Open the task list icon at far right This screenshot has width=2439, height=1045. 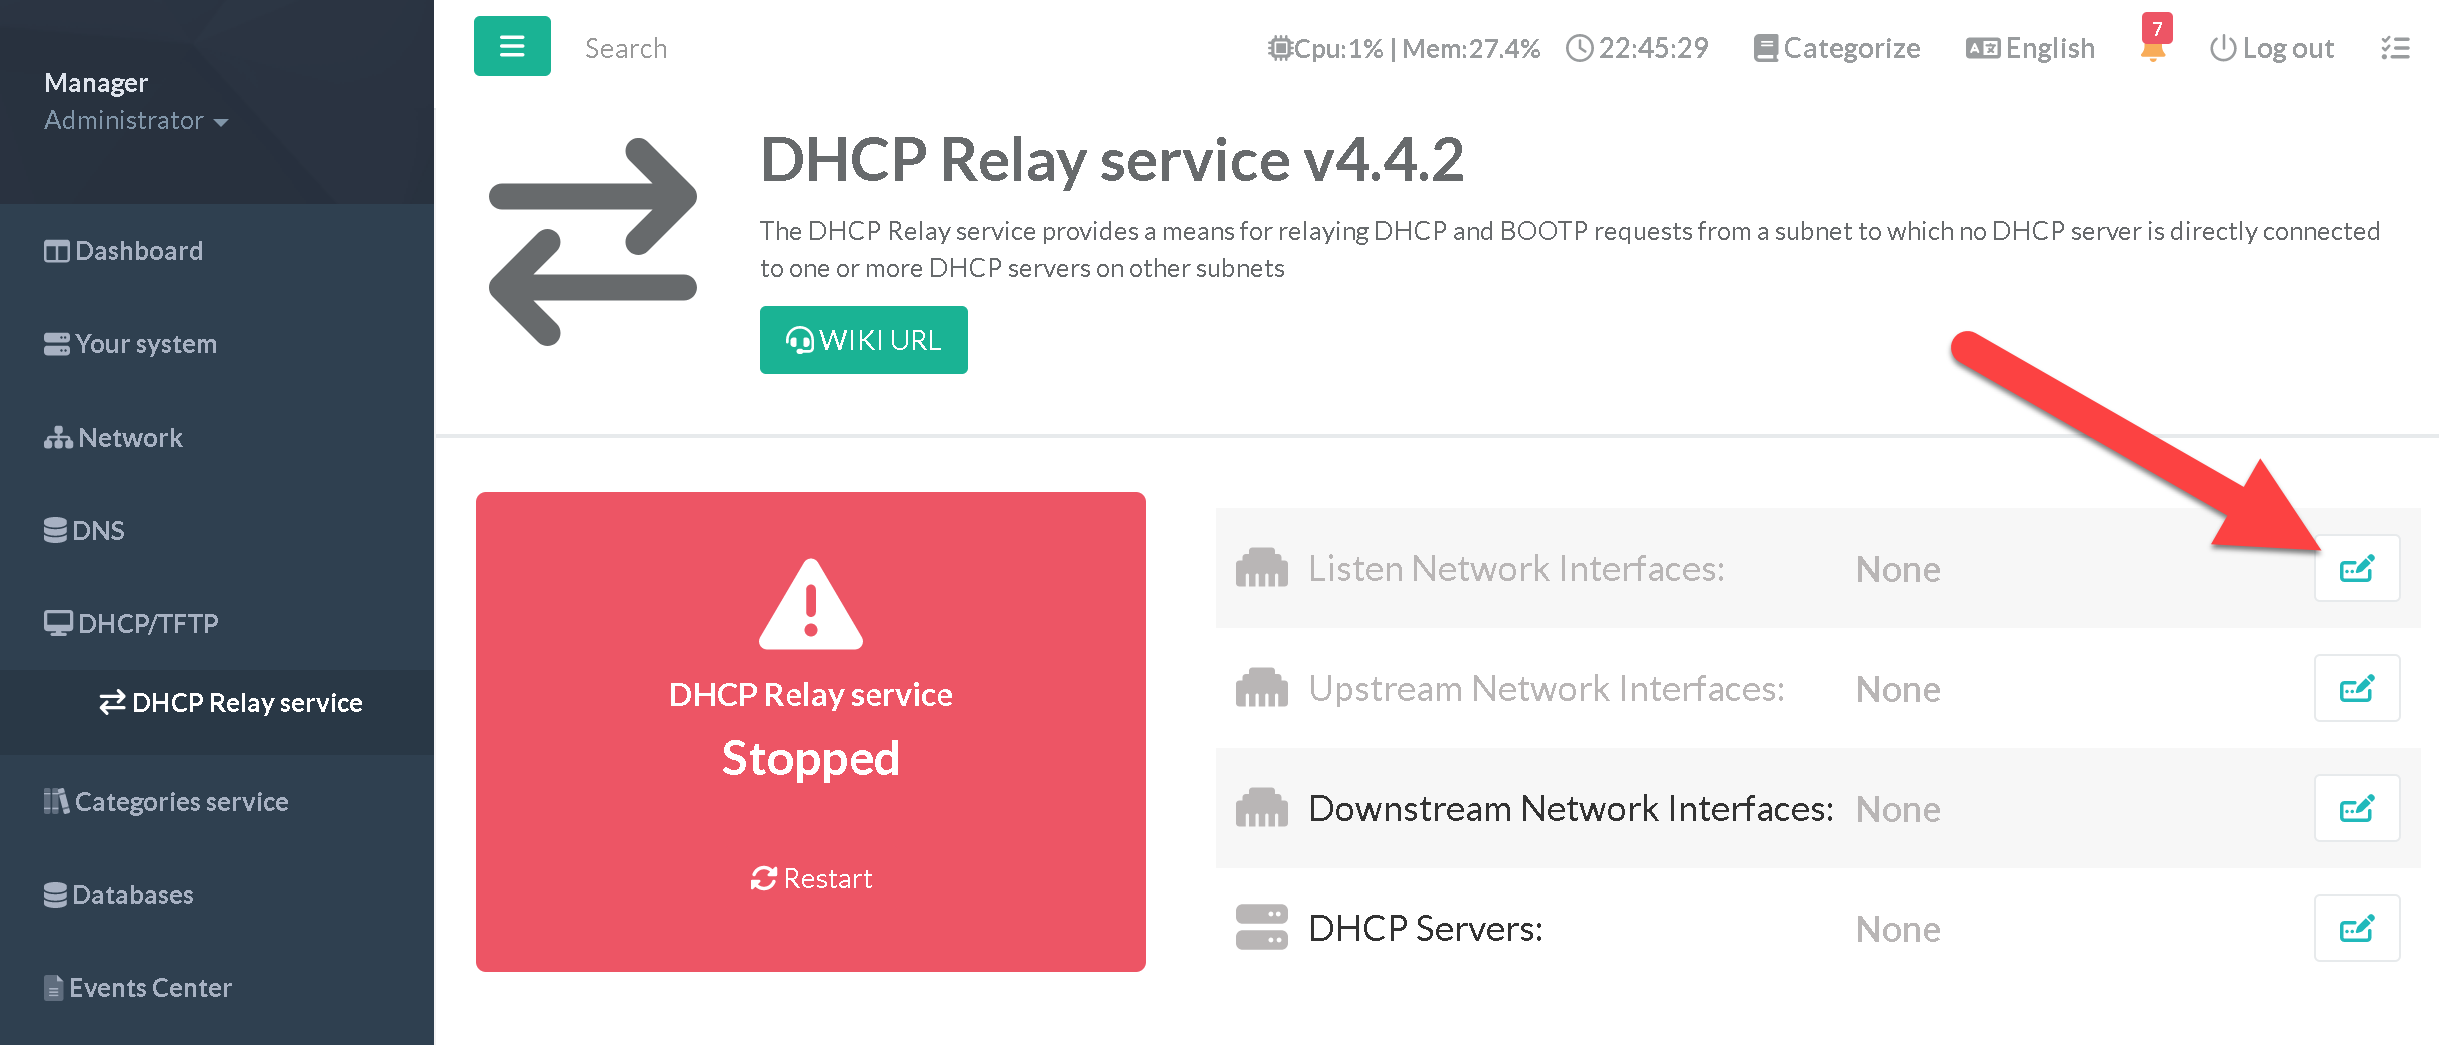[2395, 48]
